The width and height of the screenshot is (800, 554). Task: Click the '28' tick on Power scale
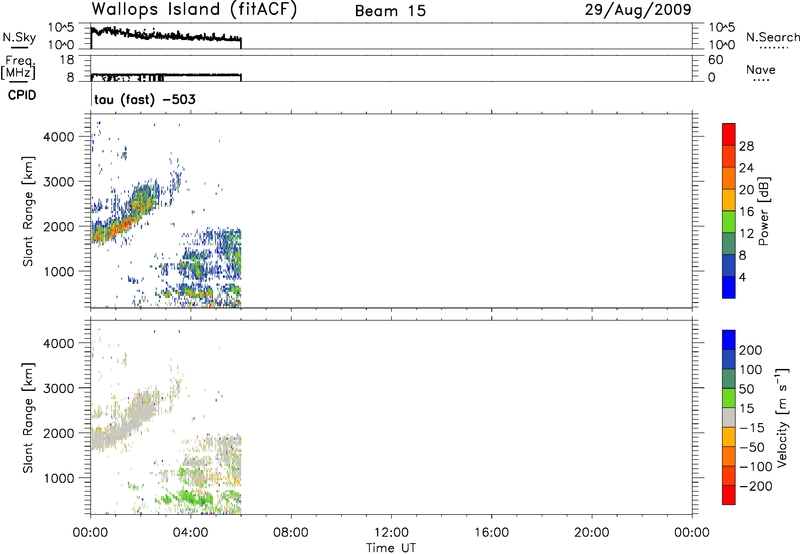[746, 146]
